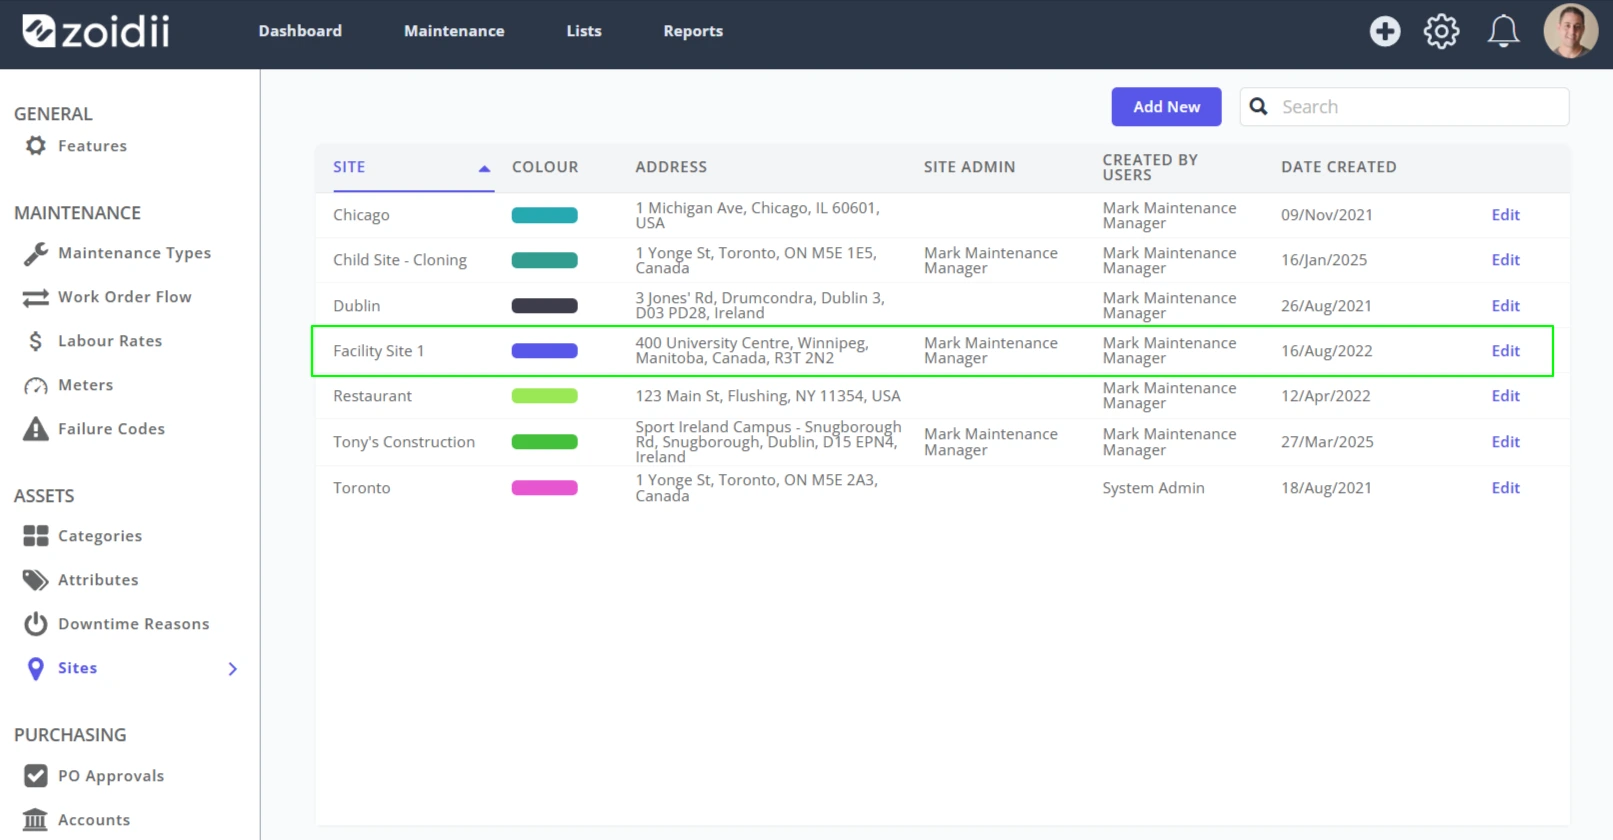The image size is (1613, 840).
Task: Open the Labour Rates dollar icon
Action: coord(36,341)
